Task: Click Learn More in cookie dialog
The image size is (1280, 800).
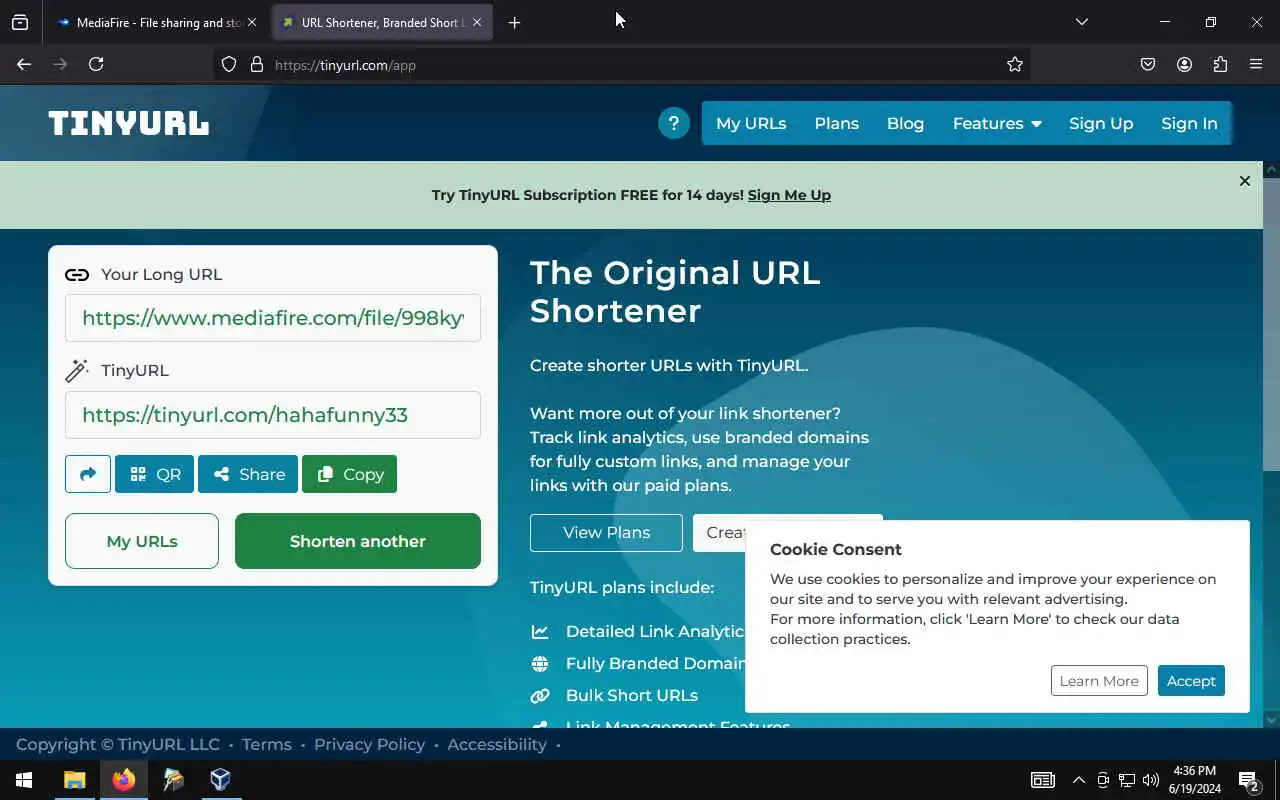Action: coord(1099,681)
